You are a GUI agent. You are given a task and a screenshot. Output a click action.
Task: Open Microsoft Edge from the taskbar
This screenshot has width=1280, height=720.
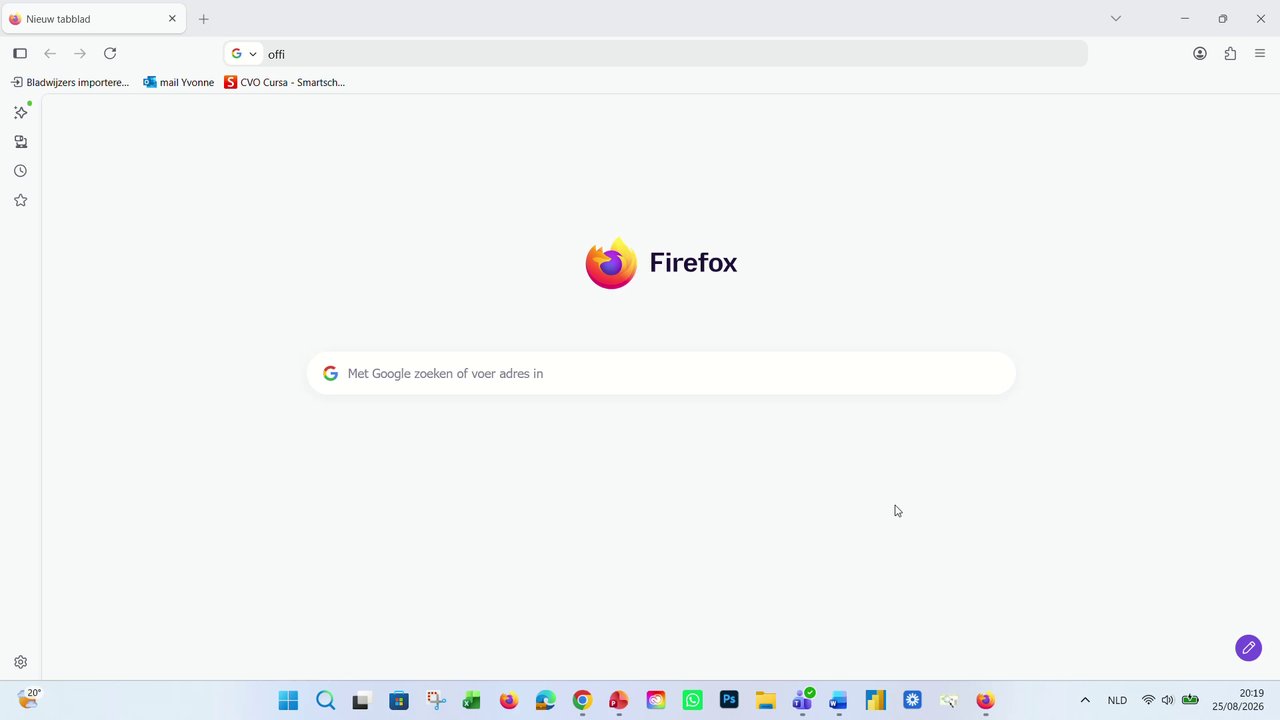coord(545,700)
